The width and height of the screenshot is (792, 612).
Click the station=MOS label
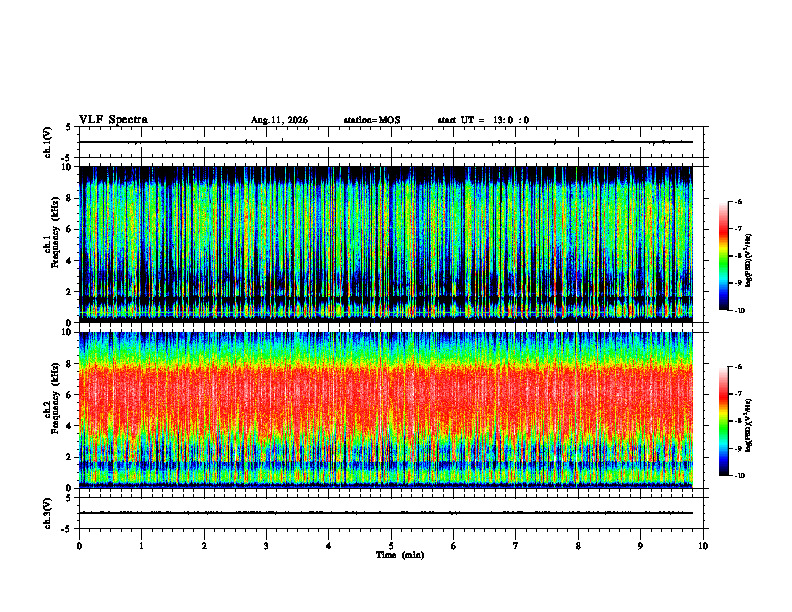click(x=372, y=120)
